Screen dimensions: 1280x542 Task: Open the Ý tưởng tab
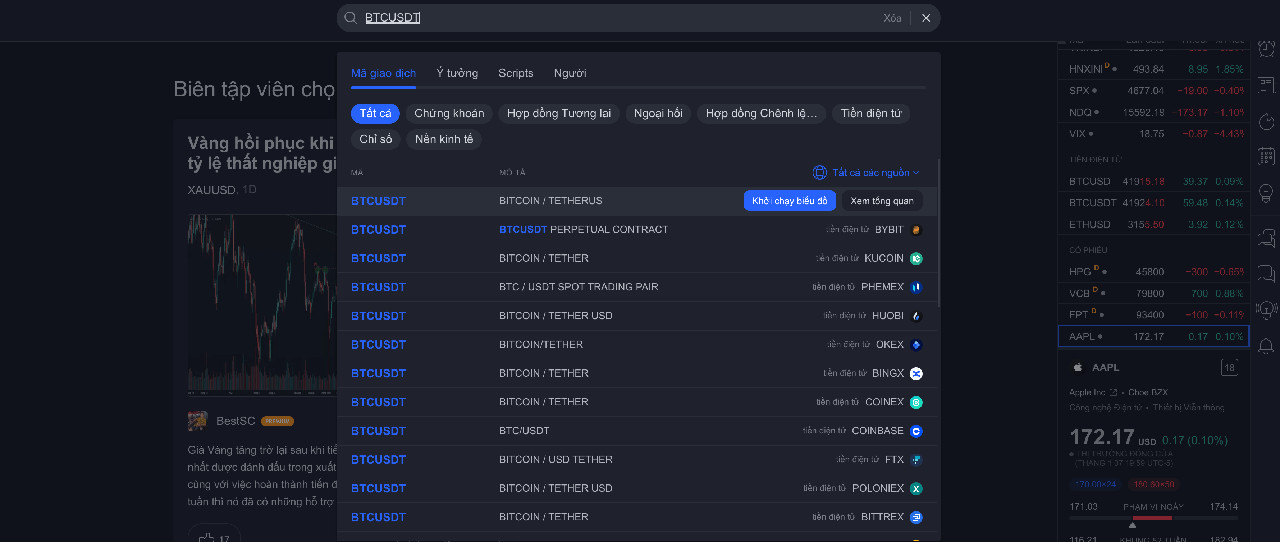tap(457, 73)
